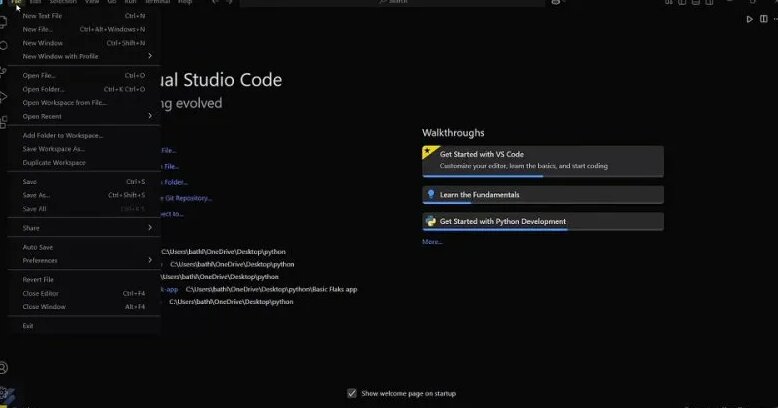Click the Folder... start link

pyautogui.click(x=175, y=182)
